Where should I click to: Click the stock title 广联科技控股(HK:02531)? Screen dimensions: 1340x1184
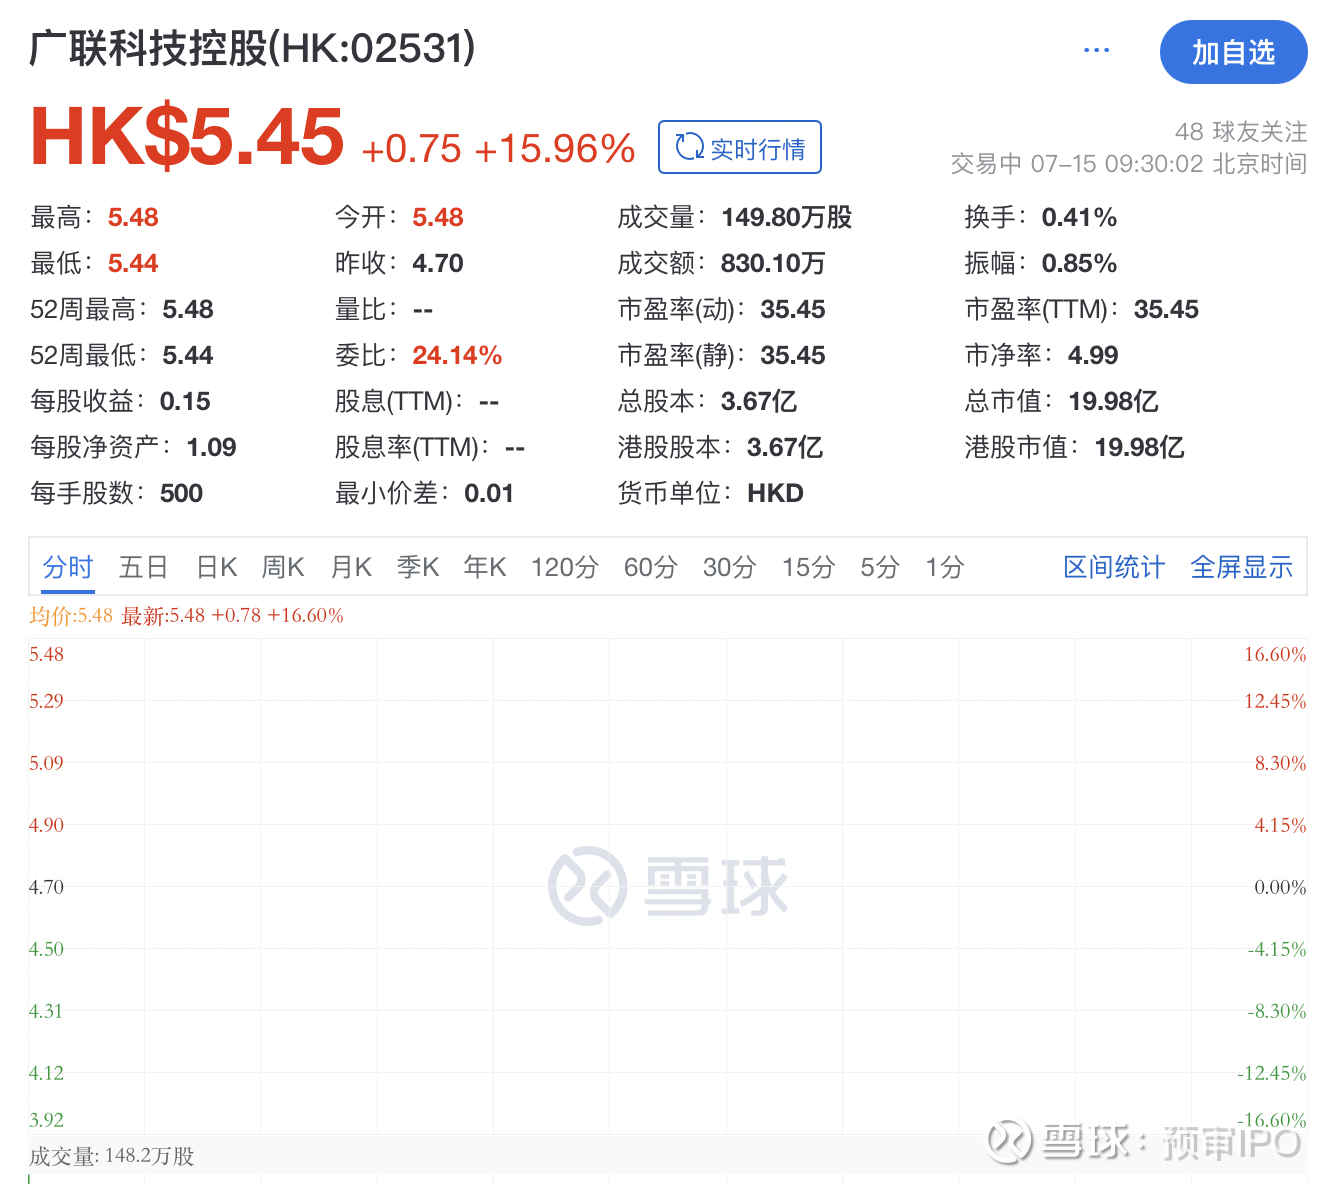click(x=252, y=48)
